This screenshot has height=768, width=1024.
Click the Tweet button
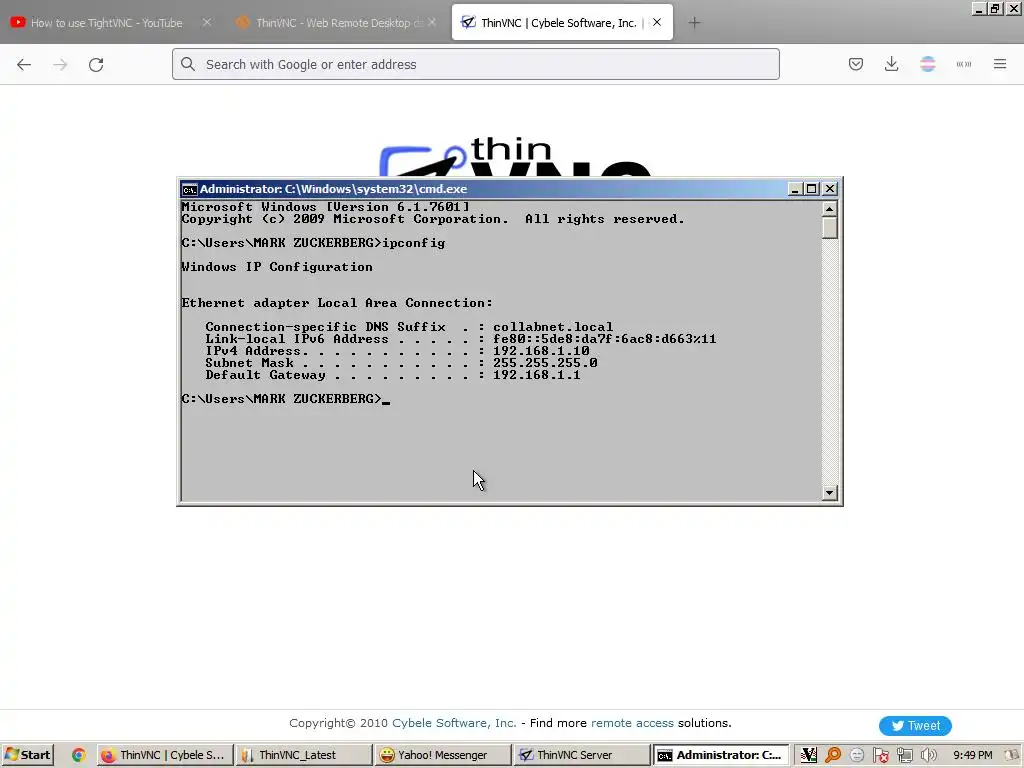(915, 726)
